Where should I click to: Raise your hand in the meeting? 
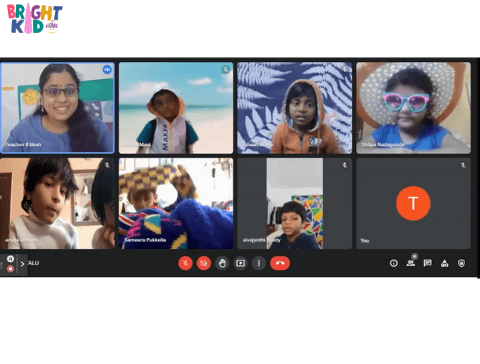pos(222,263)
